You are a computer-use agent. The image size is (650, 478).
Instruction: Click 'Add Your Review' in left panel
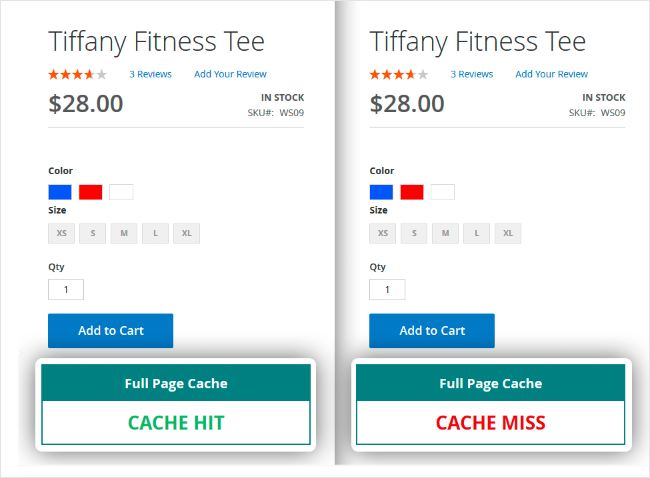click(230, 74)
